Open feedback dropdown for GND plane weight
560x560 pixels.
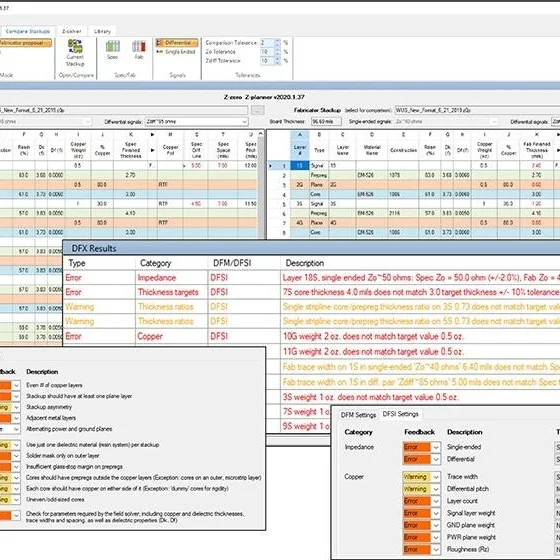pos(436,525)
